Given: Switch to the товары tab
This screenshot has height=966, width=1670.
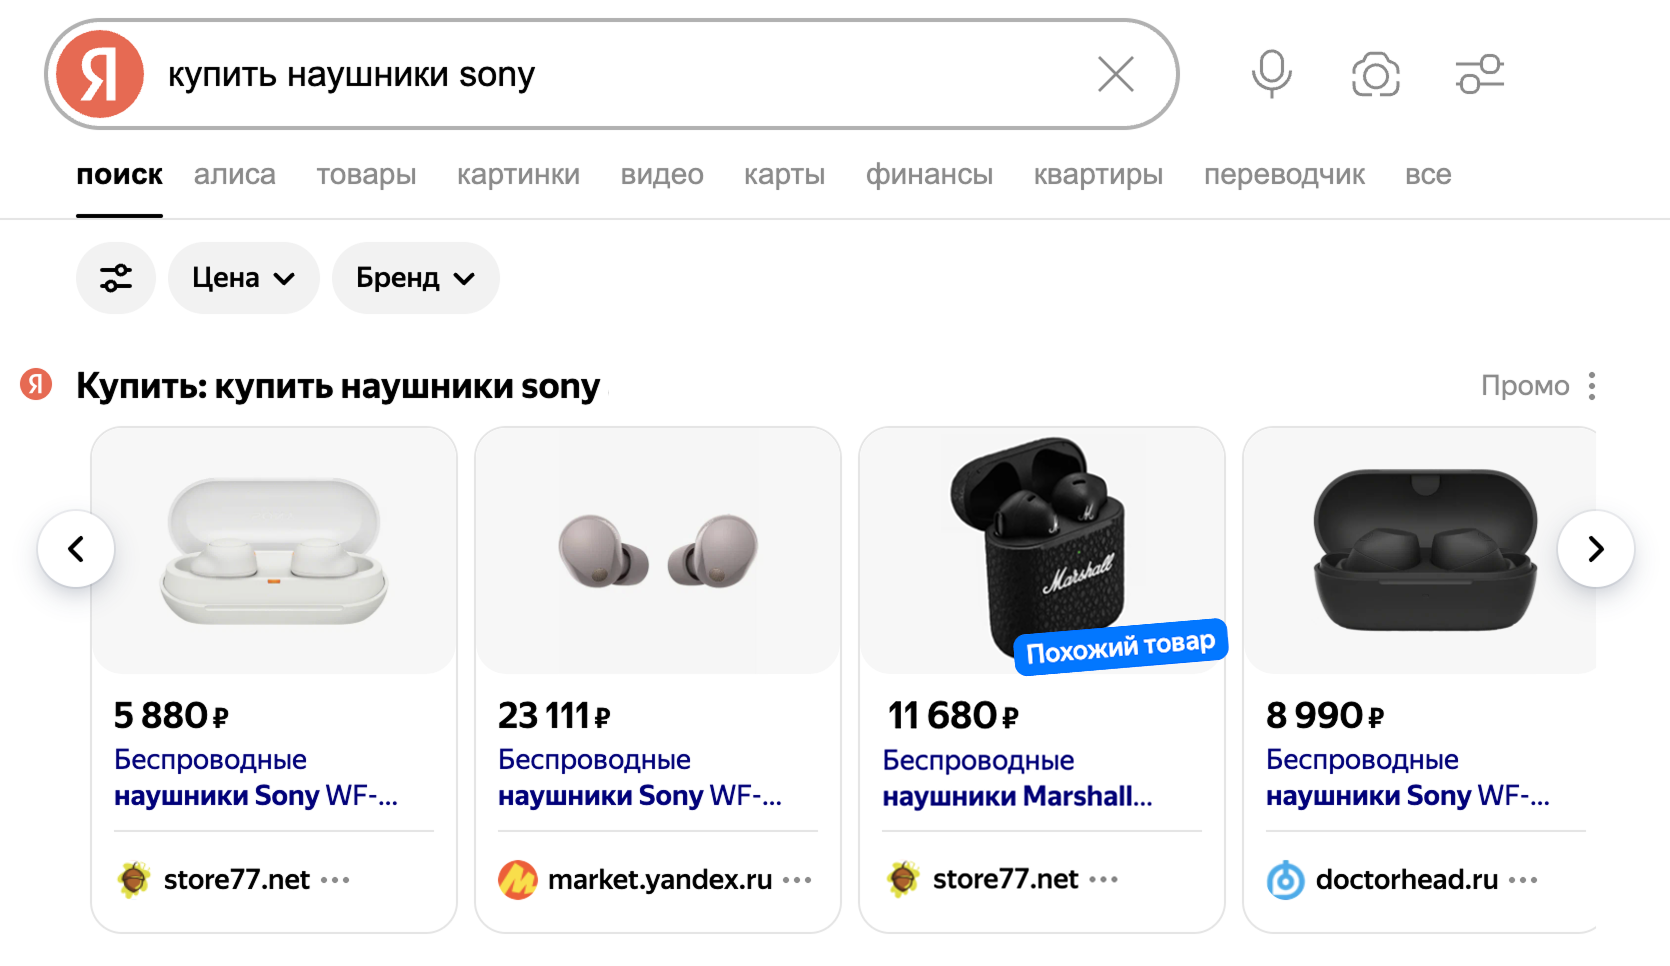Looking at the screenshot, I should (x=366, y=175).
